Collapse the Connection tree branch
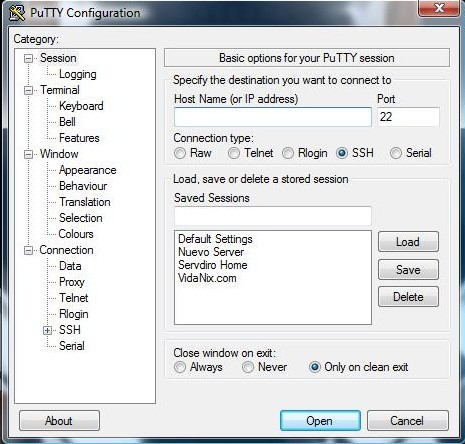465x444 pixels. 28,250
